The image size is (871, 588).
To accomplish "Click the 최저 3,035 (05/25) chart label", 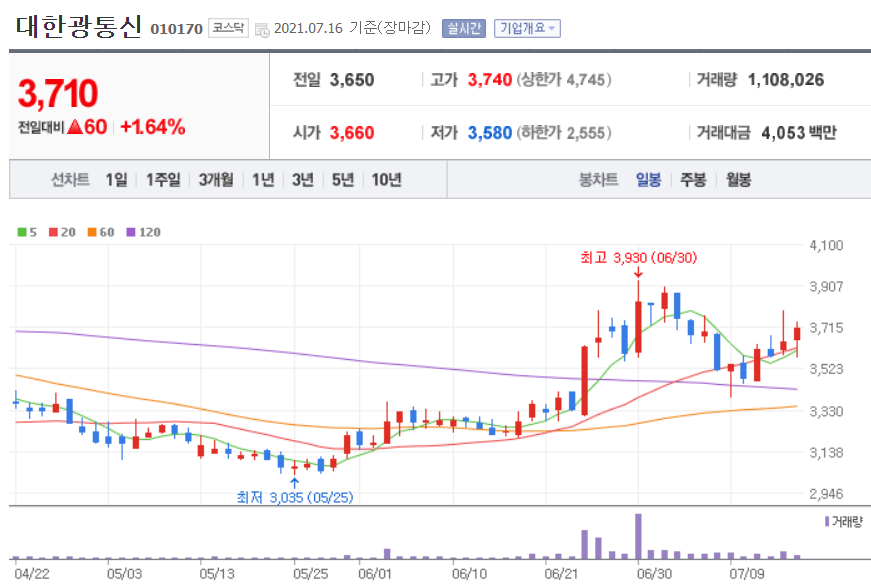I will pyautogui.click(x=295, y=497).
